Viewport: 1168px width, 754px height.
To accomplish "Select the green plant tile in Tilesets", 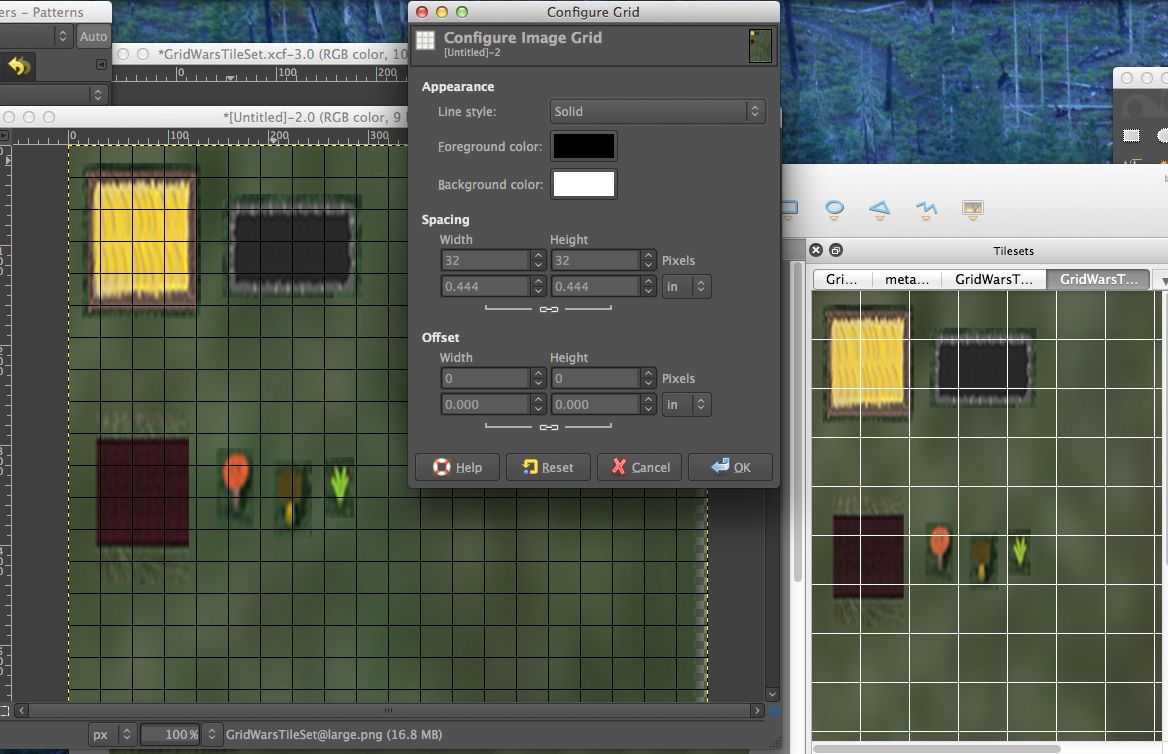I will click(x=1020, y=551).
